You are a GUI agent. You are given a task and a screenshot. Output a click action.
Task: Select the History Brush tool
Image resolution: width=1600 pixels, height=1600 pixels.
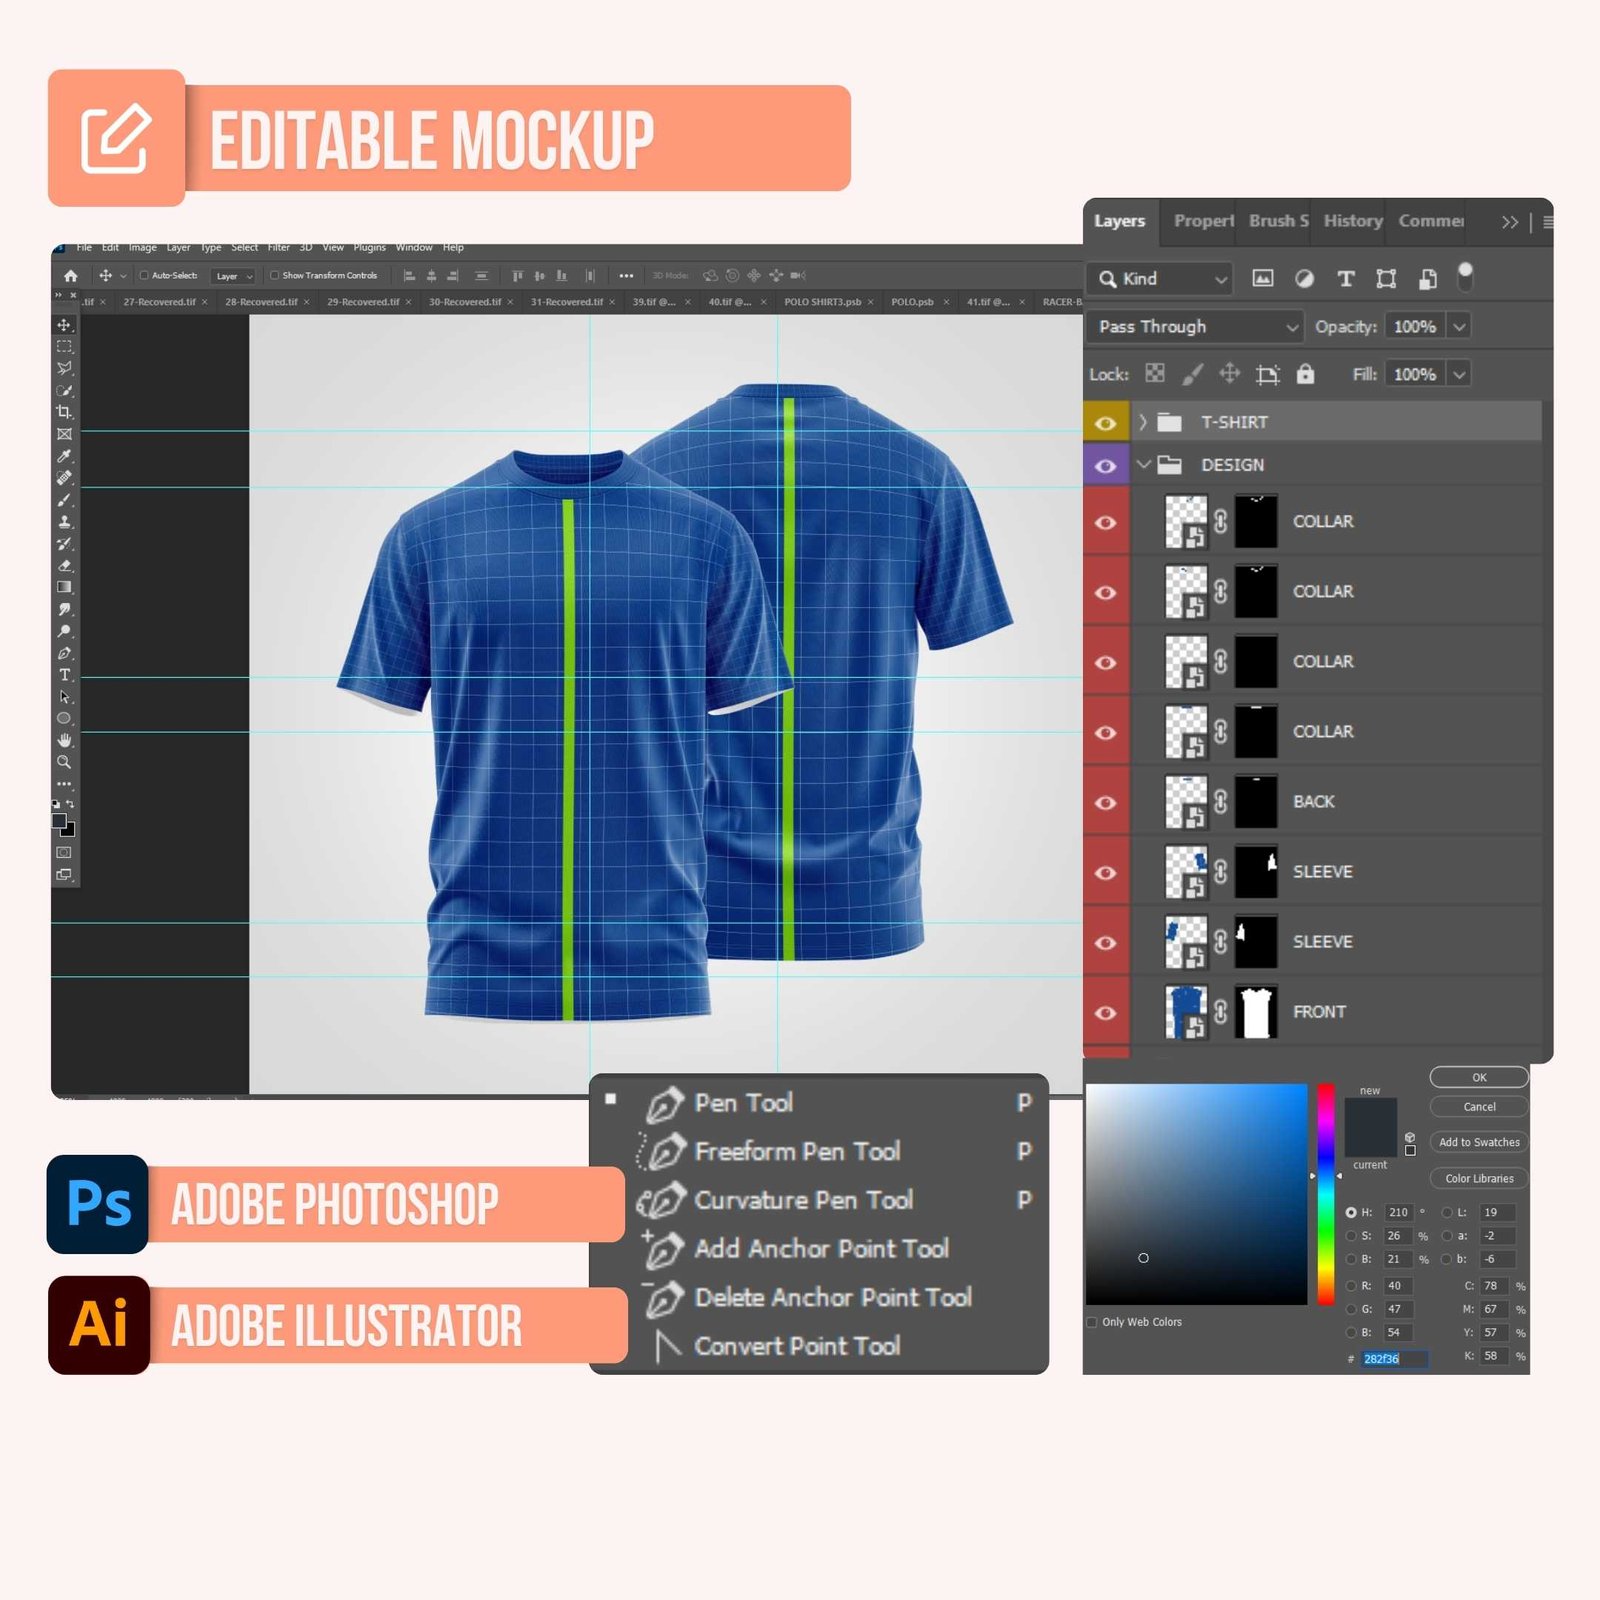point(64,544)
